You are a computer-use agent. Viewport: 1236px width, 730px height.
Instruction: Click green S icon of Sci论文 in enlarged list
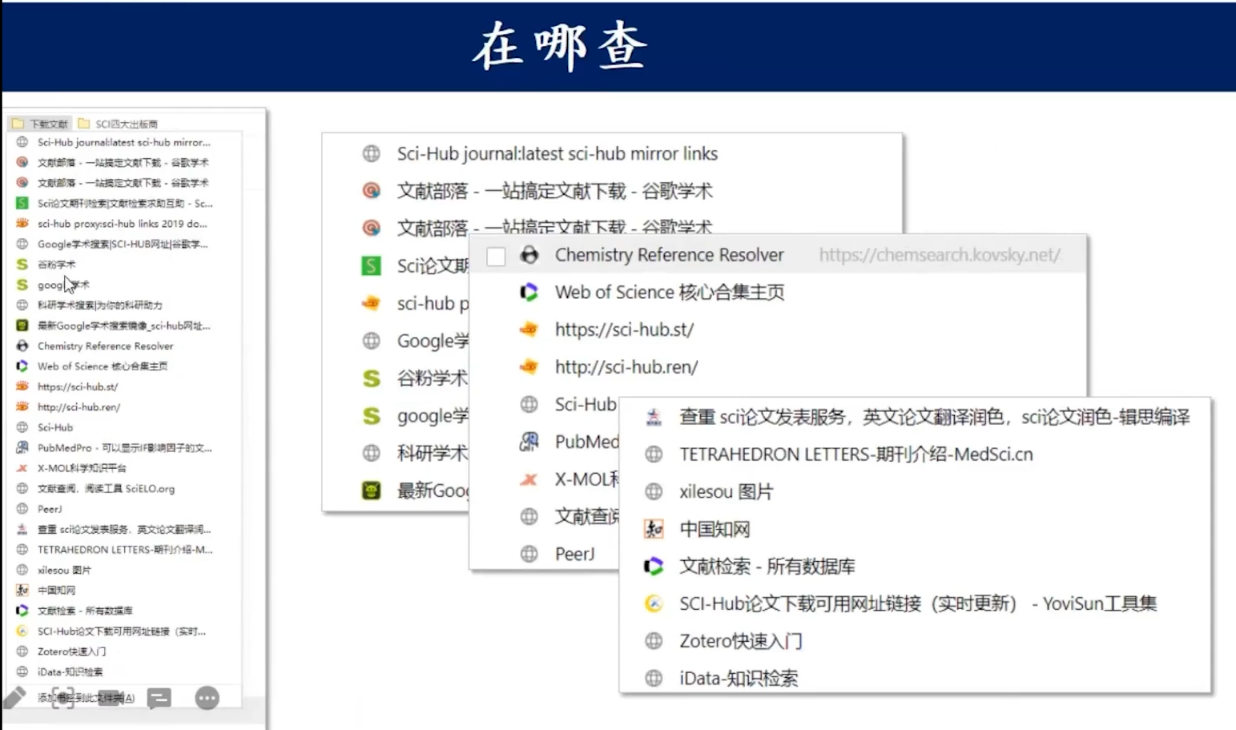(371, 266)
